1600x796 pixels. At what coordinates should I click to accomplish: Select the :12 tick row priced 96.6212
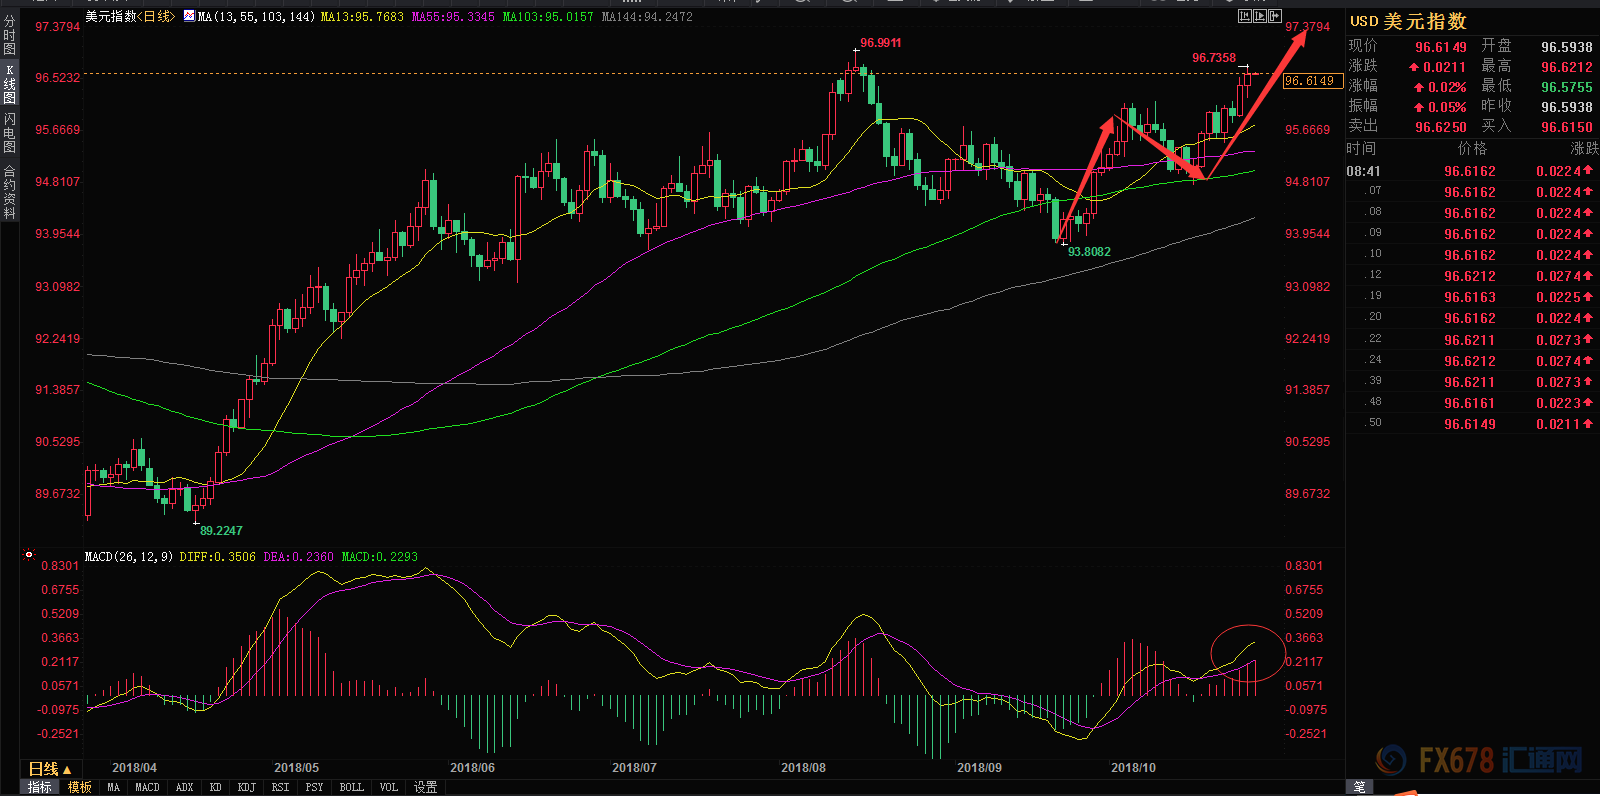pyautogui.click(x=1471, y=276)
